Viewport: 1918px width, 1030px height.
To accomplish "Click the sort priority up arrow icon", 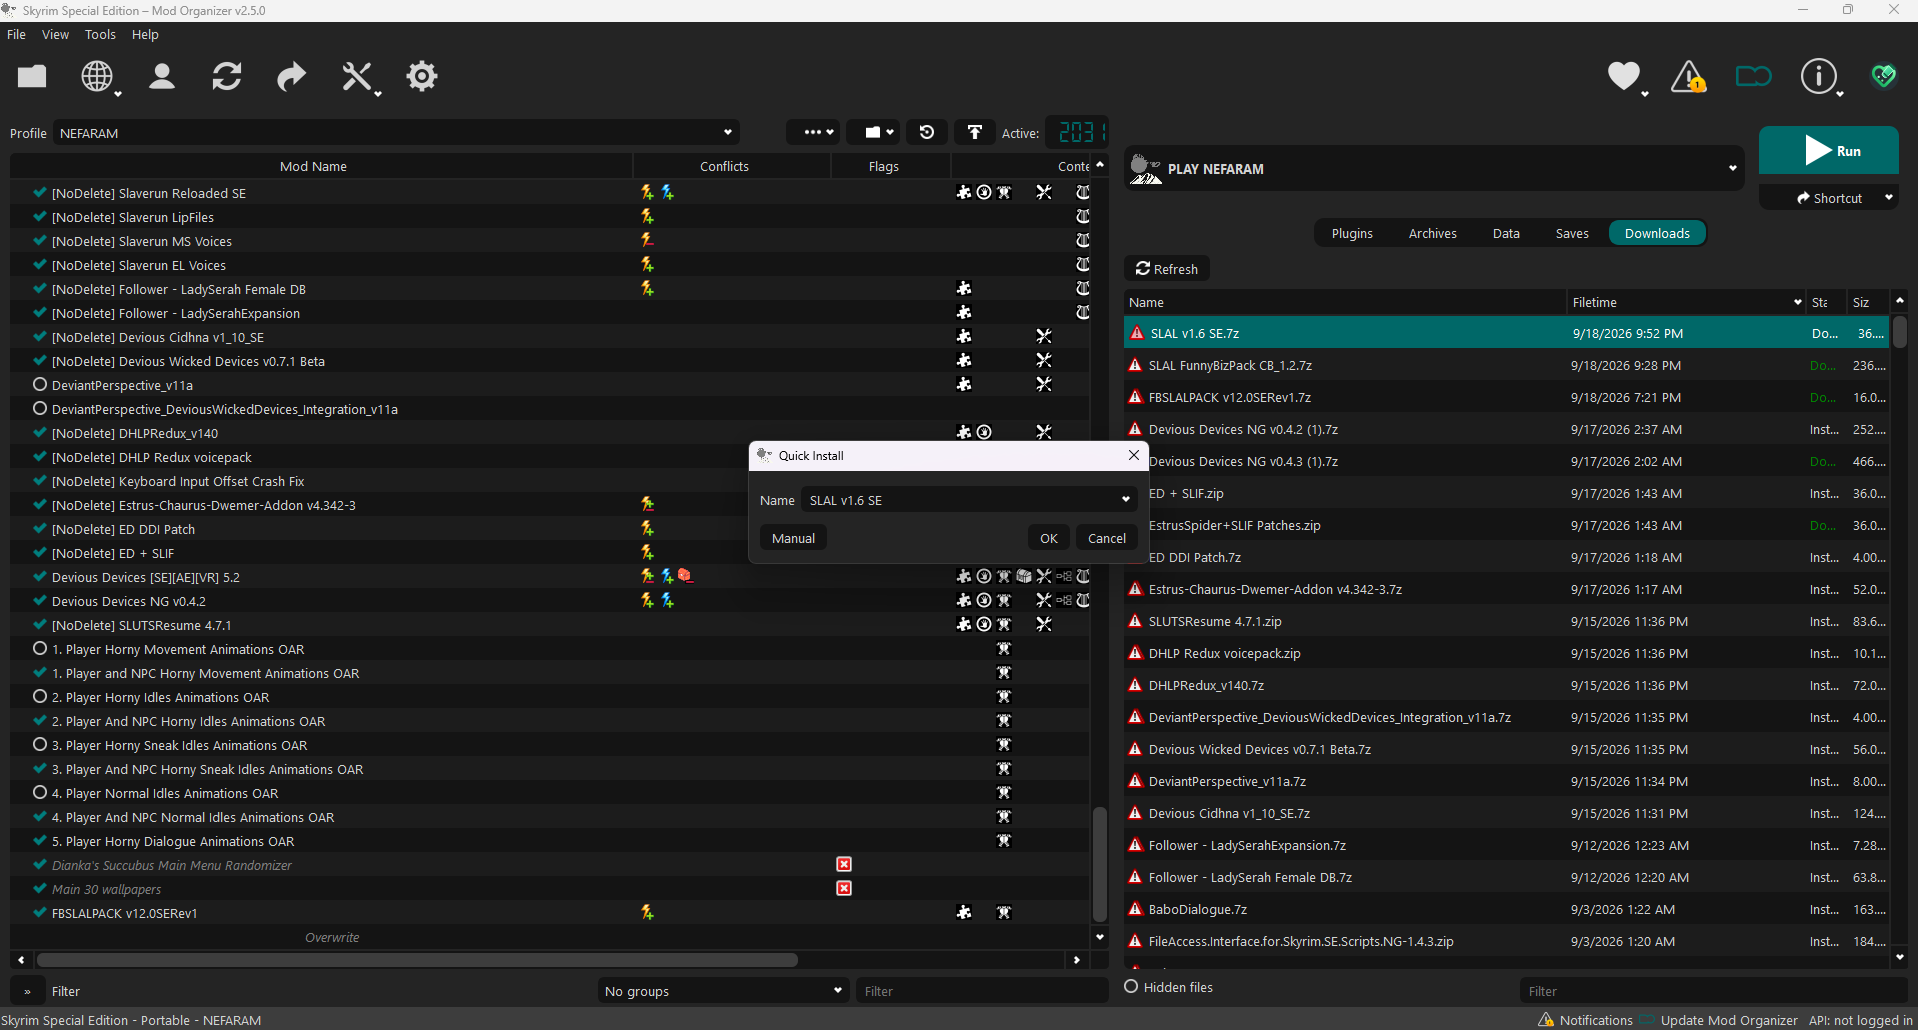I will coord(975,132).
